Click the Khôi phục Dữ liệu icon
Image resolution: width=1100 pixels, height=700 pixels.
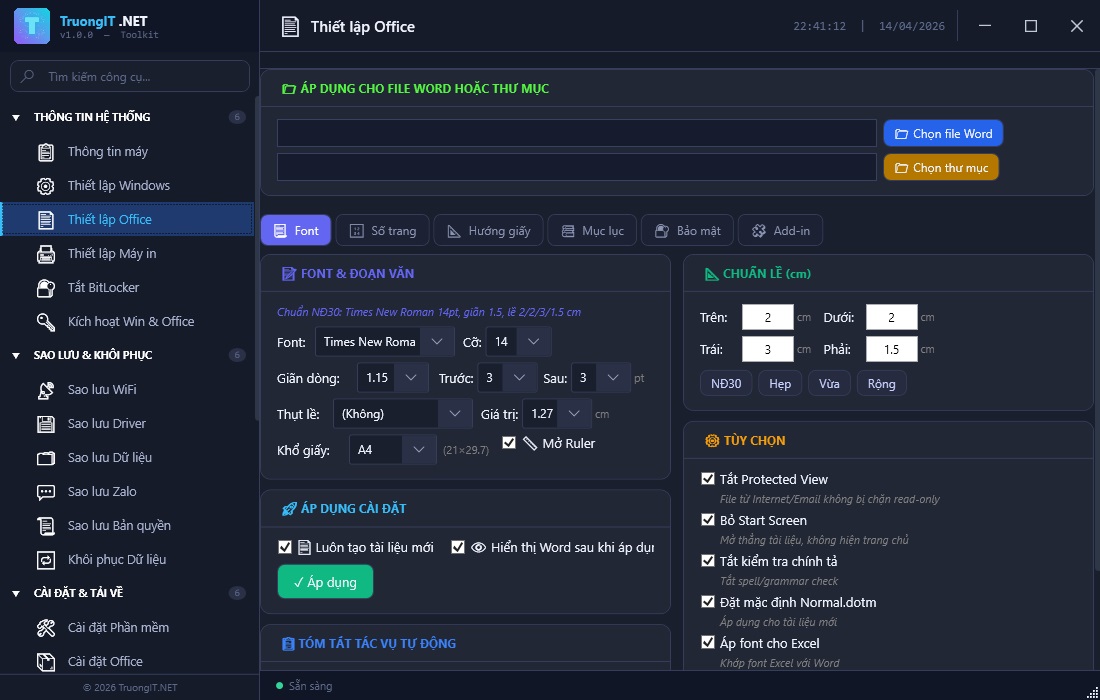coord(46,560)
